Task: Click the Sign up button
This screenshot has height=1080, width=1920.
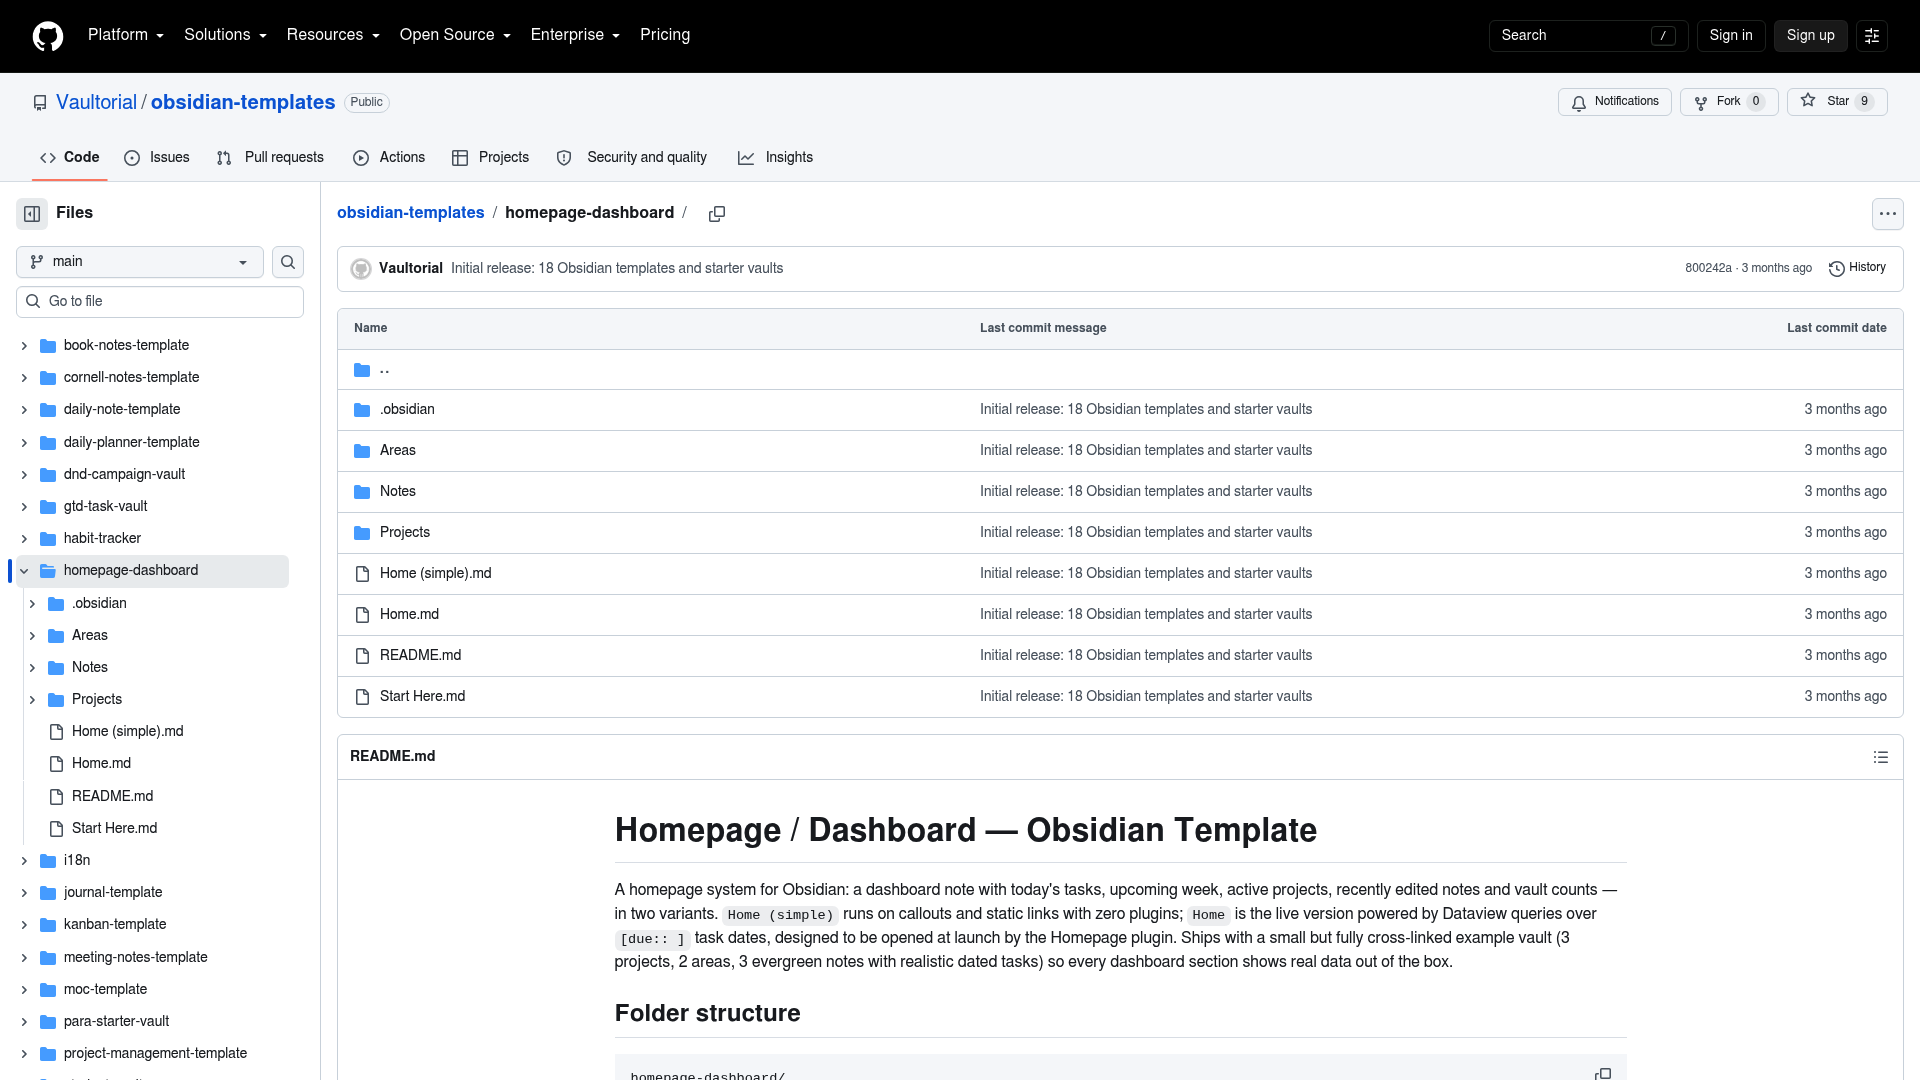Action: coord(1810,36)
